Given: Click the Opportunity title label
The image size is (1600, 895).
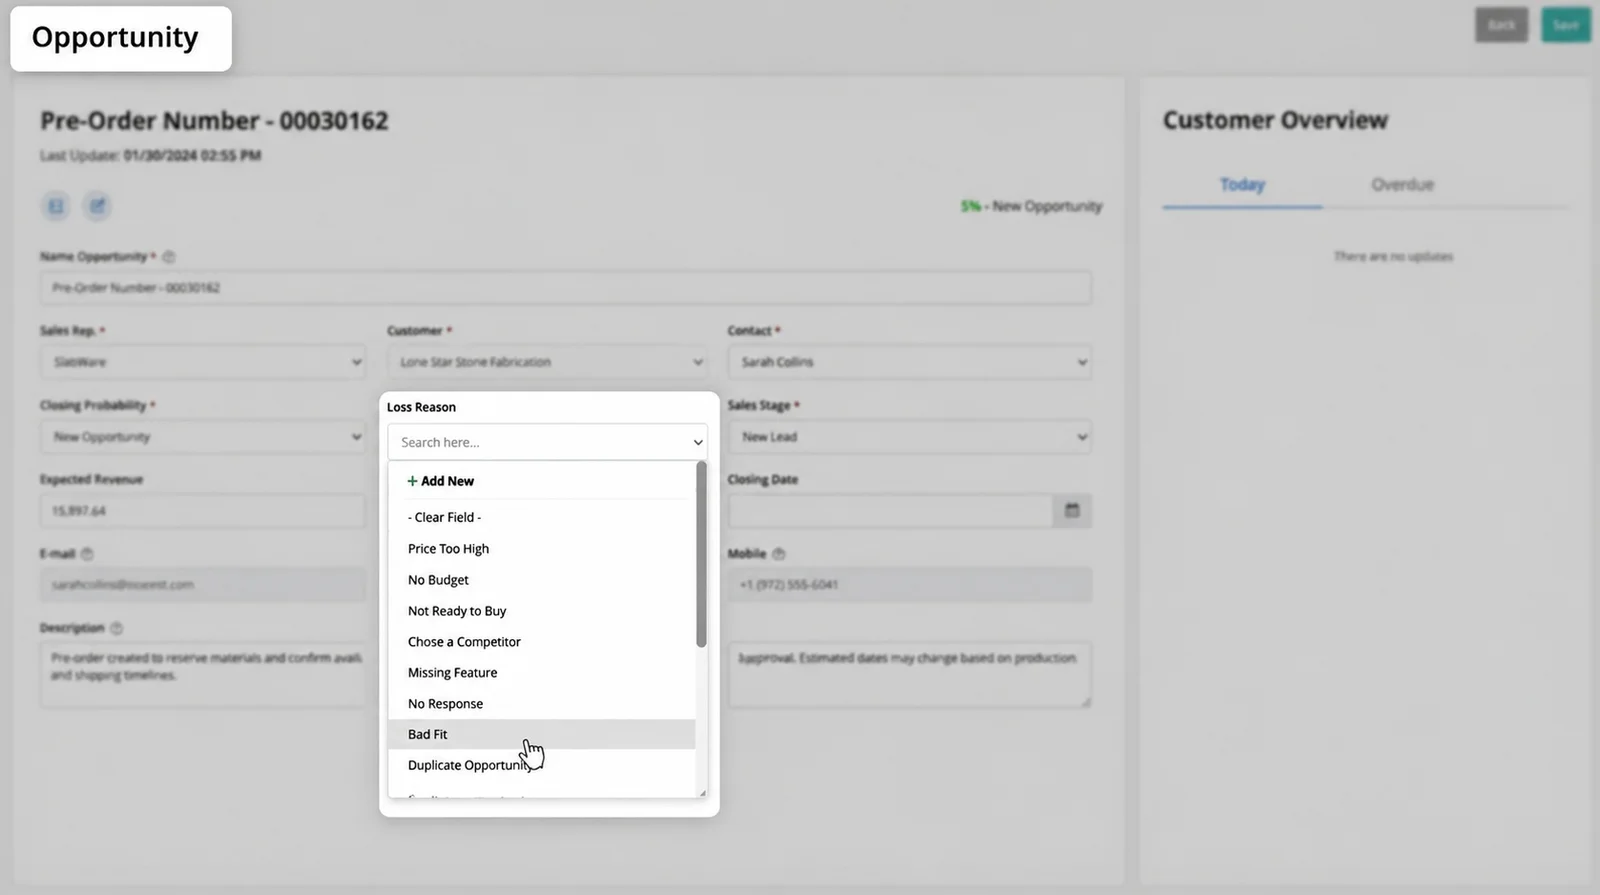Looking at the screenshot, I should point(115,37).
